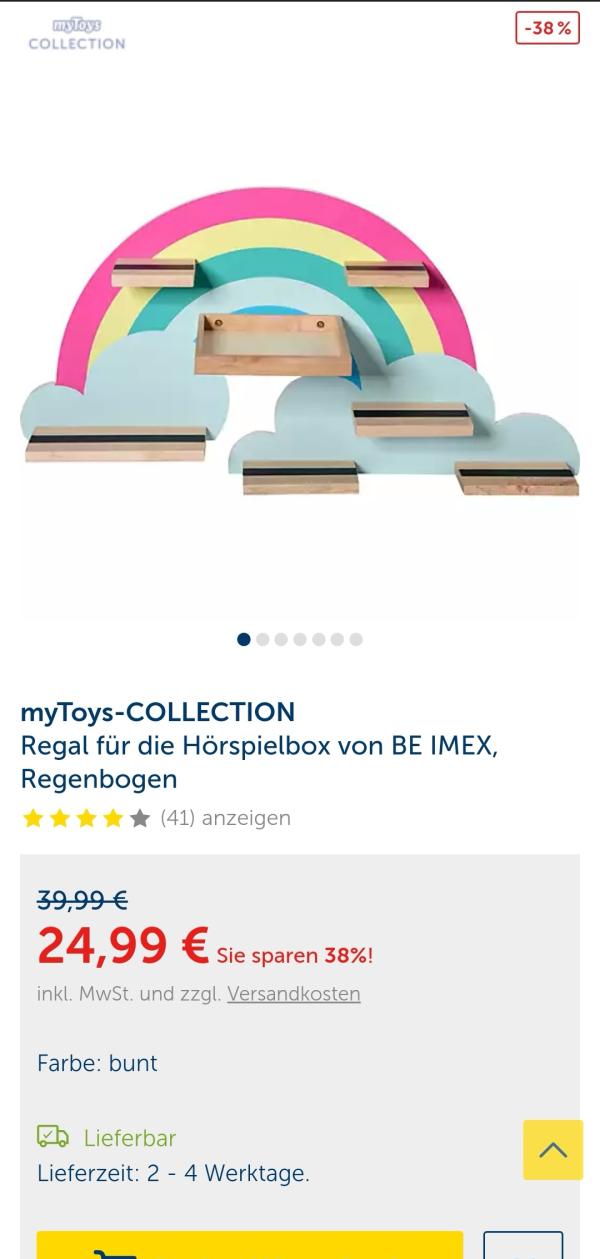
Task: Select the first carousel dot
Action: pyautogui.click(x=244, y=639)
